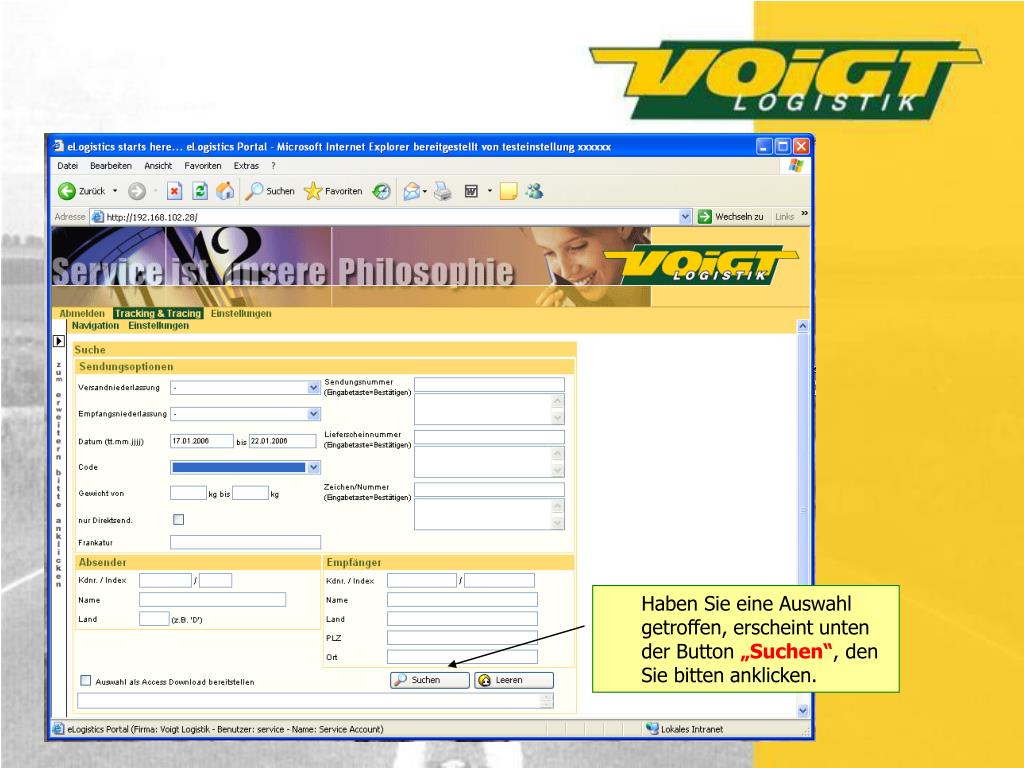This screenshot has height=768, width=1024.
Task: Click the IE icon in the title bar
Action: tap(58, 146)
